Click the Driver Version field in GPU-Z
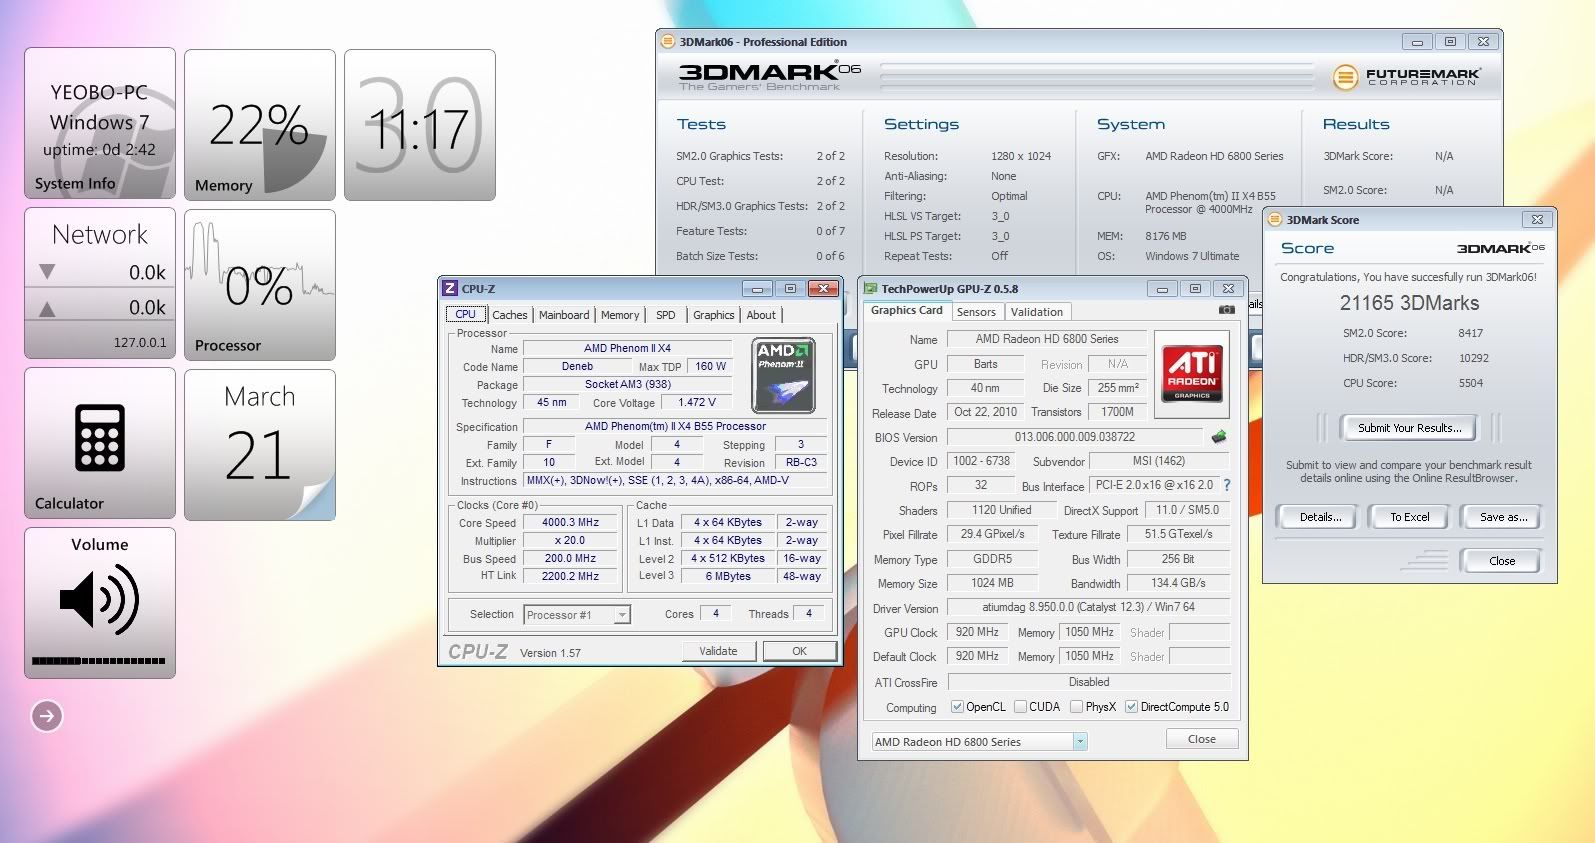 click(x=1088, y=607)
